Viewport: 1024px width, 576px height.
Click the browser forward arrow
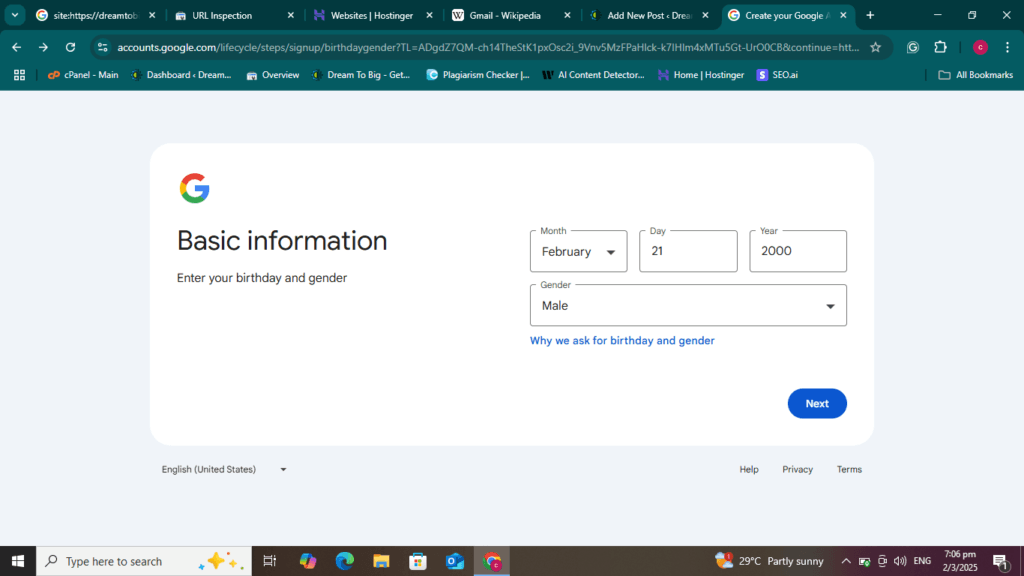pyautogui.click(x=43, y=47)
